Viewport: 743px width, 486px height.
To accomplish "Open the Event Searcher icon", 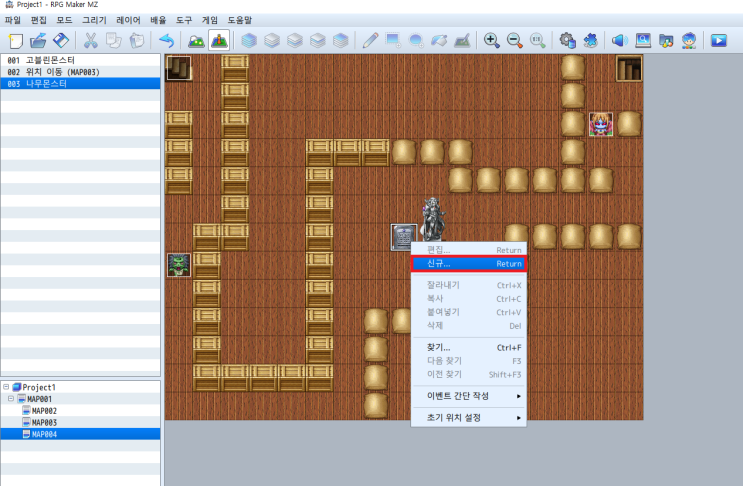I will (x=643, y=41).
